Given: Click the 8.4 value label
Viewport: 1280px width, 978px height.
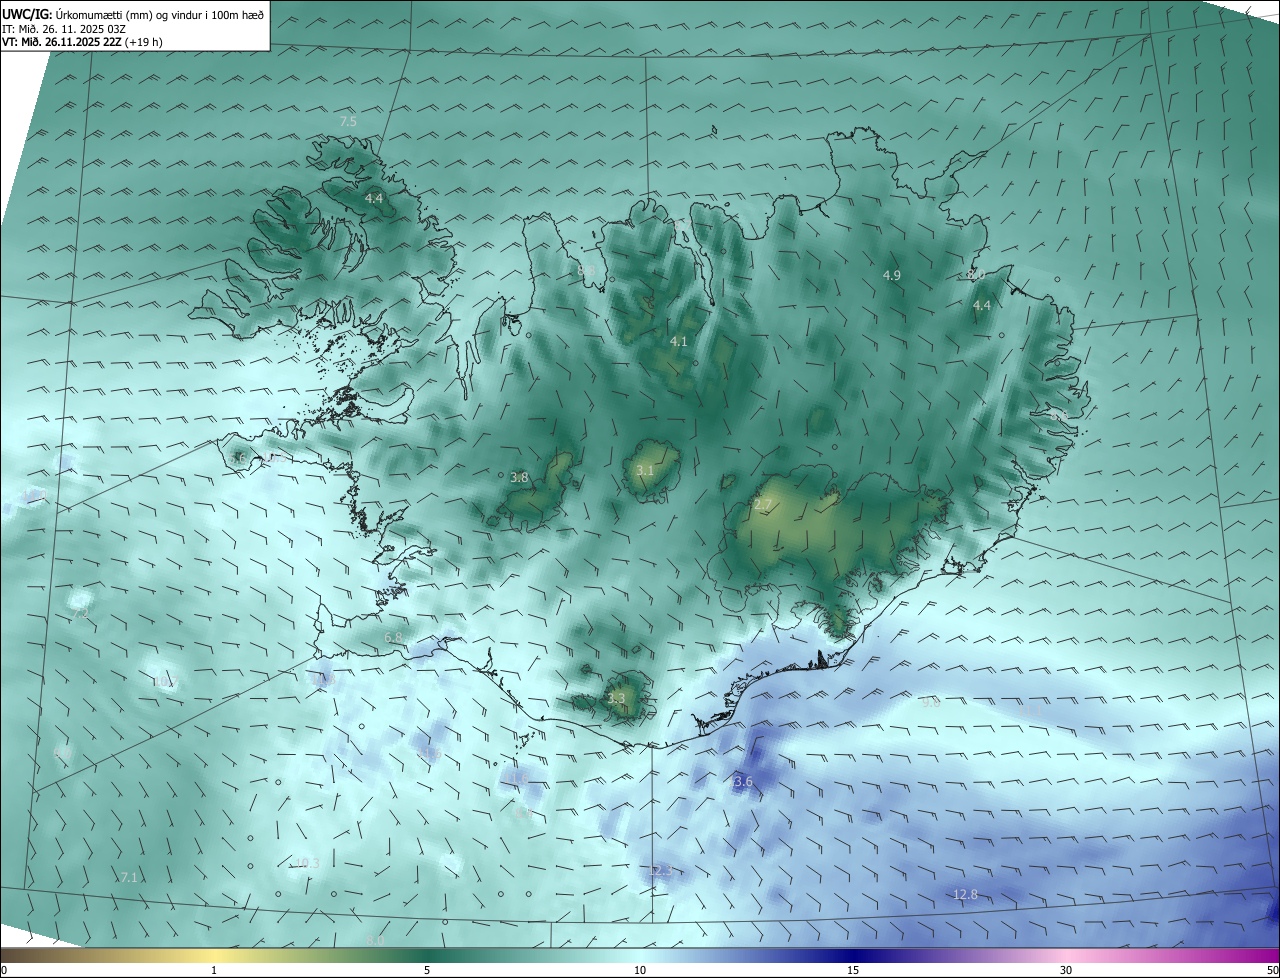Looking at the screenshot, I should coord(523,815).
